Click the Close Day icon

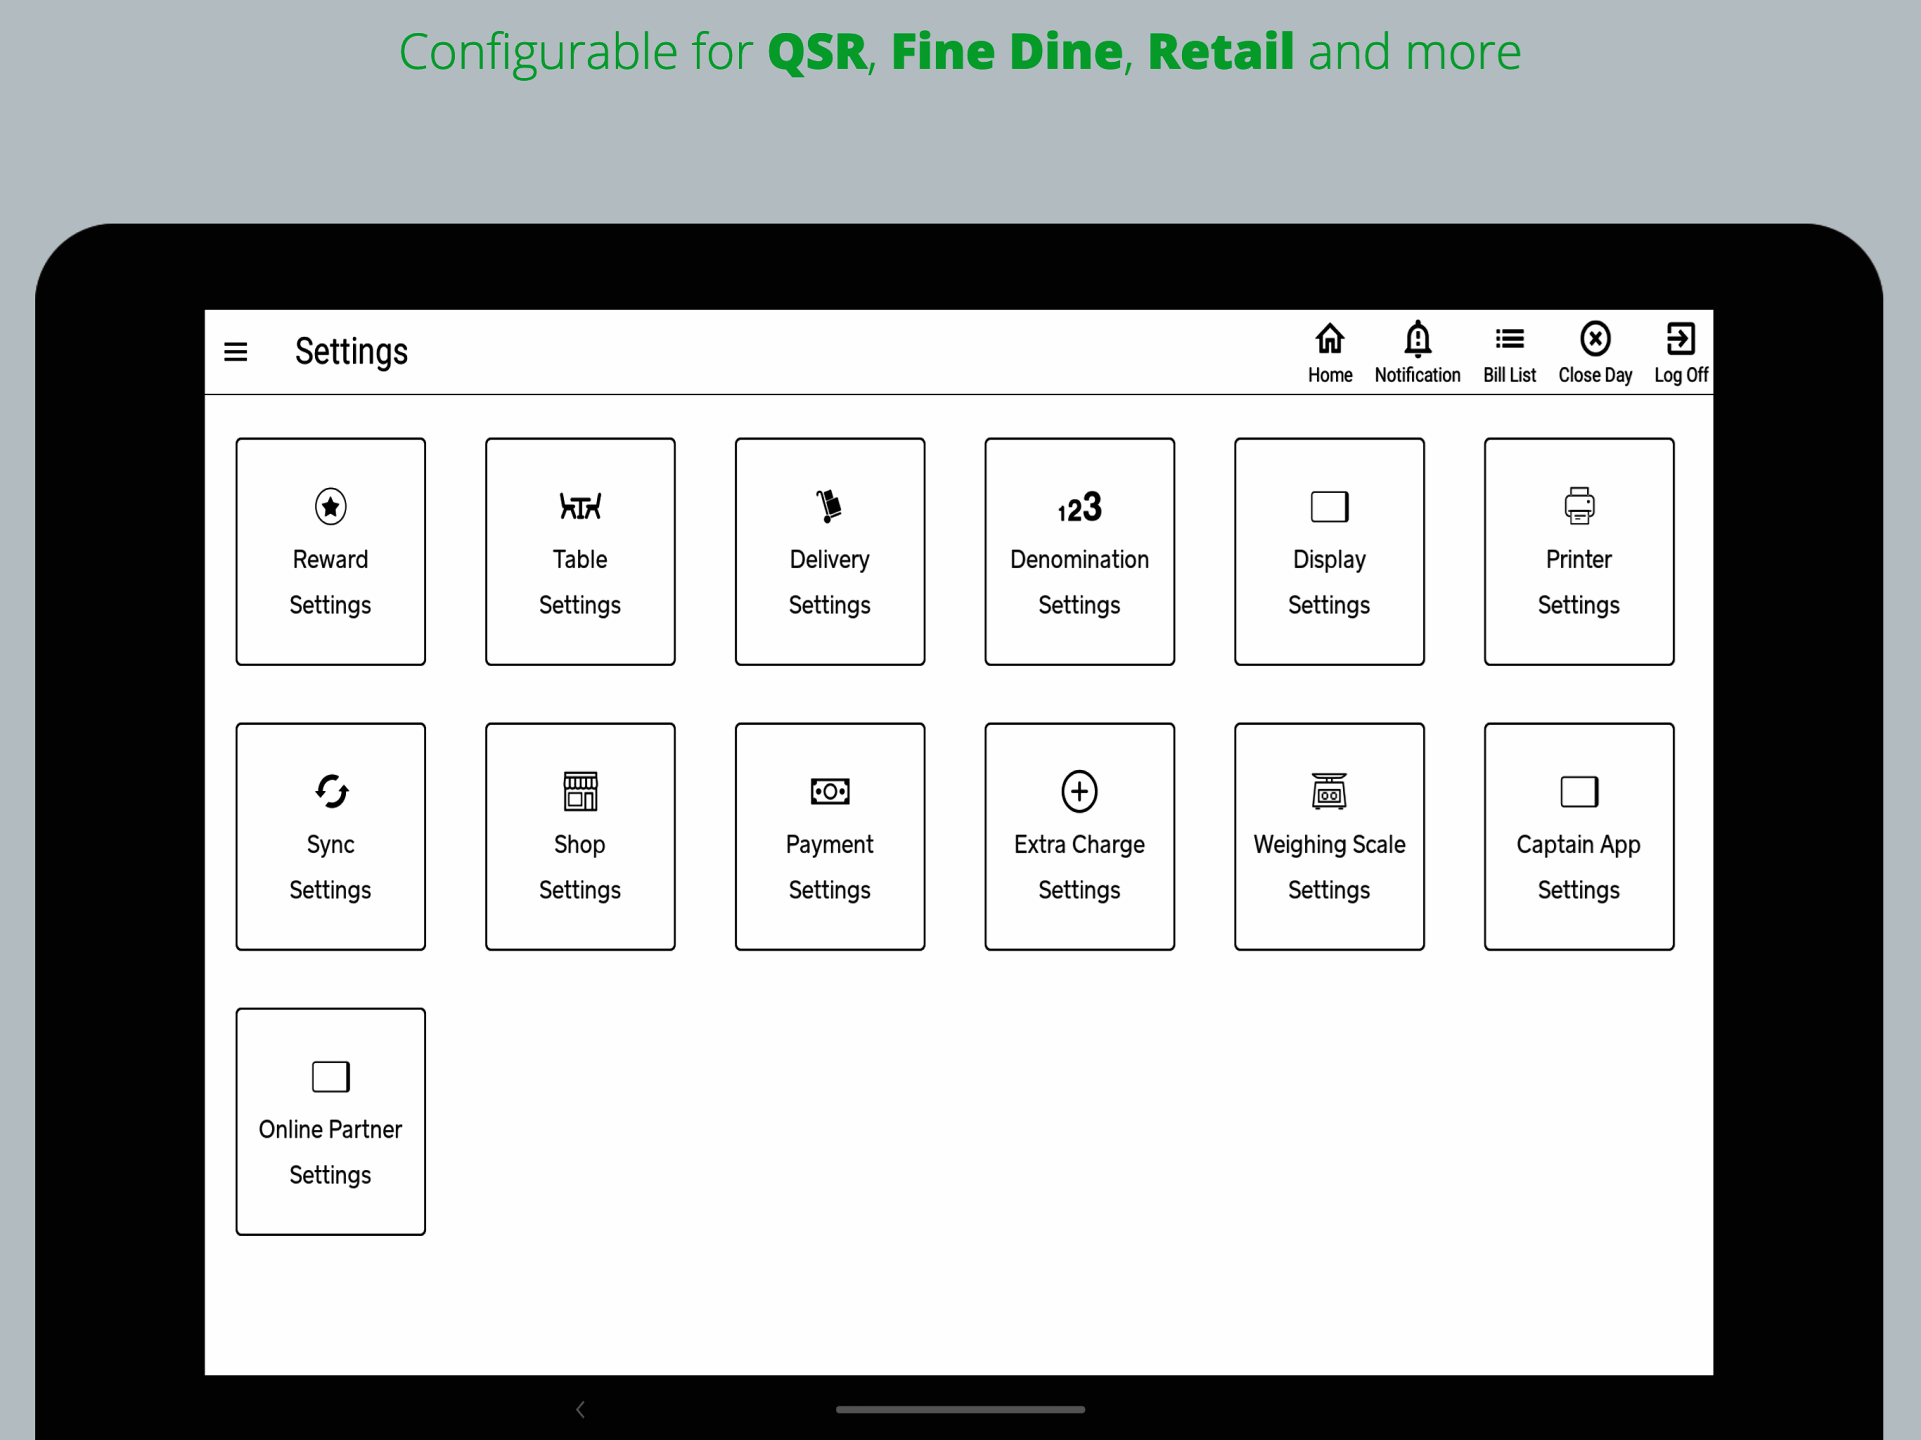pyautogui.click(x=1595, y=352)
